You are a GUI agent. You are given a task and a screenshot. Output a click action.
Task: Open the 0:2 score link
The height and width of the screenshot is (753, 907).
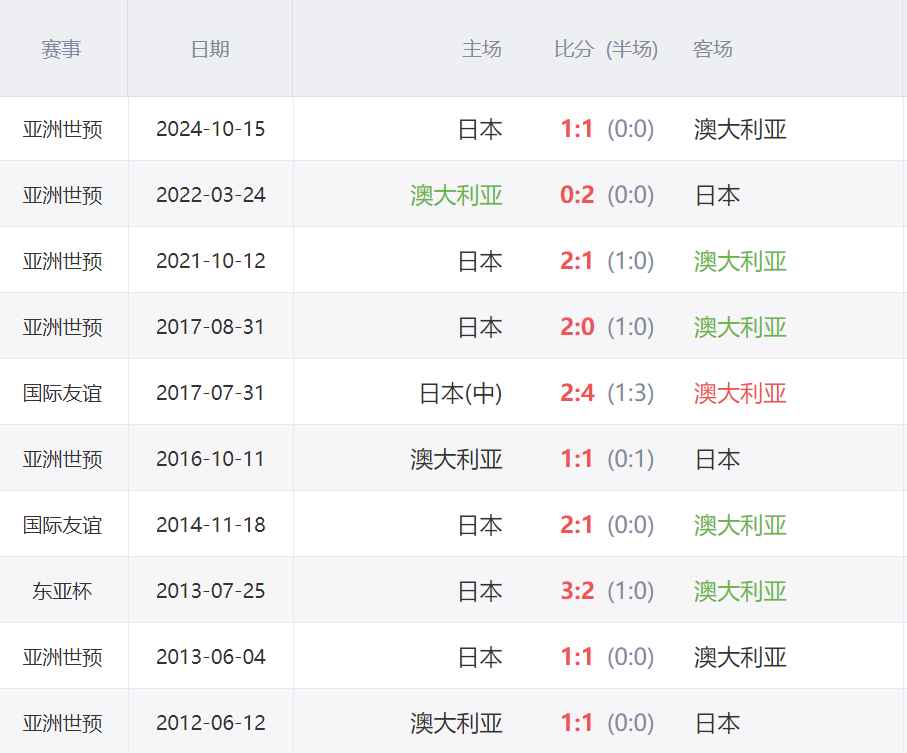click(577, 195)
